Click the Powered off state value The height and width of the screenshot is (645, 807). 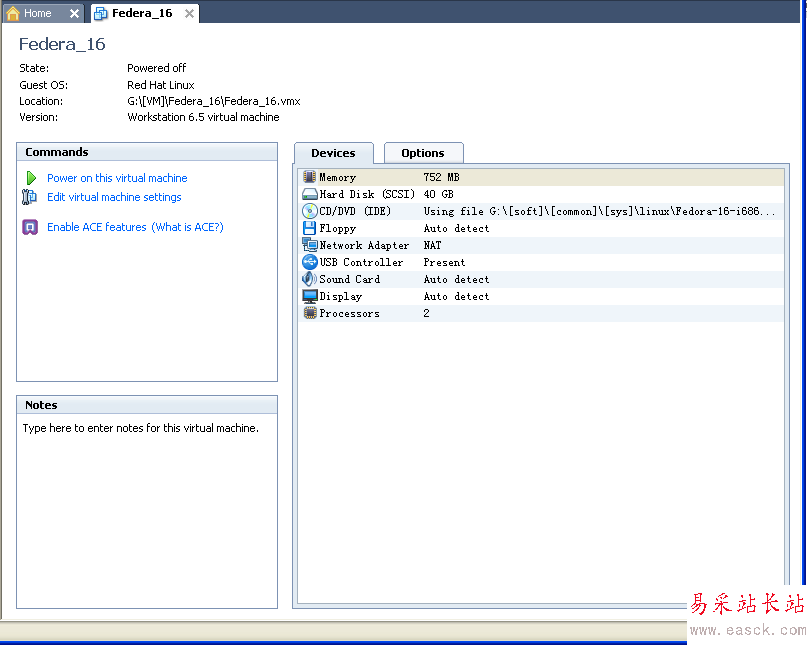click(x=156, y=68)
